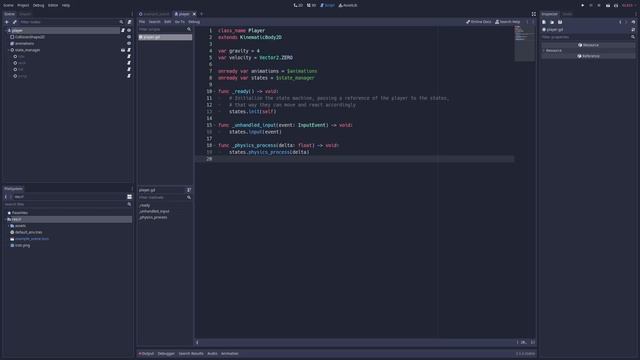Open the Scene menu
The image size is (640, 360).
[x=8, y=5]
